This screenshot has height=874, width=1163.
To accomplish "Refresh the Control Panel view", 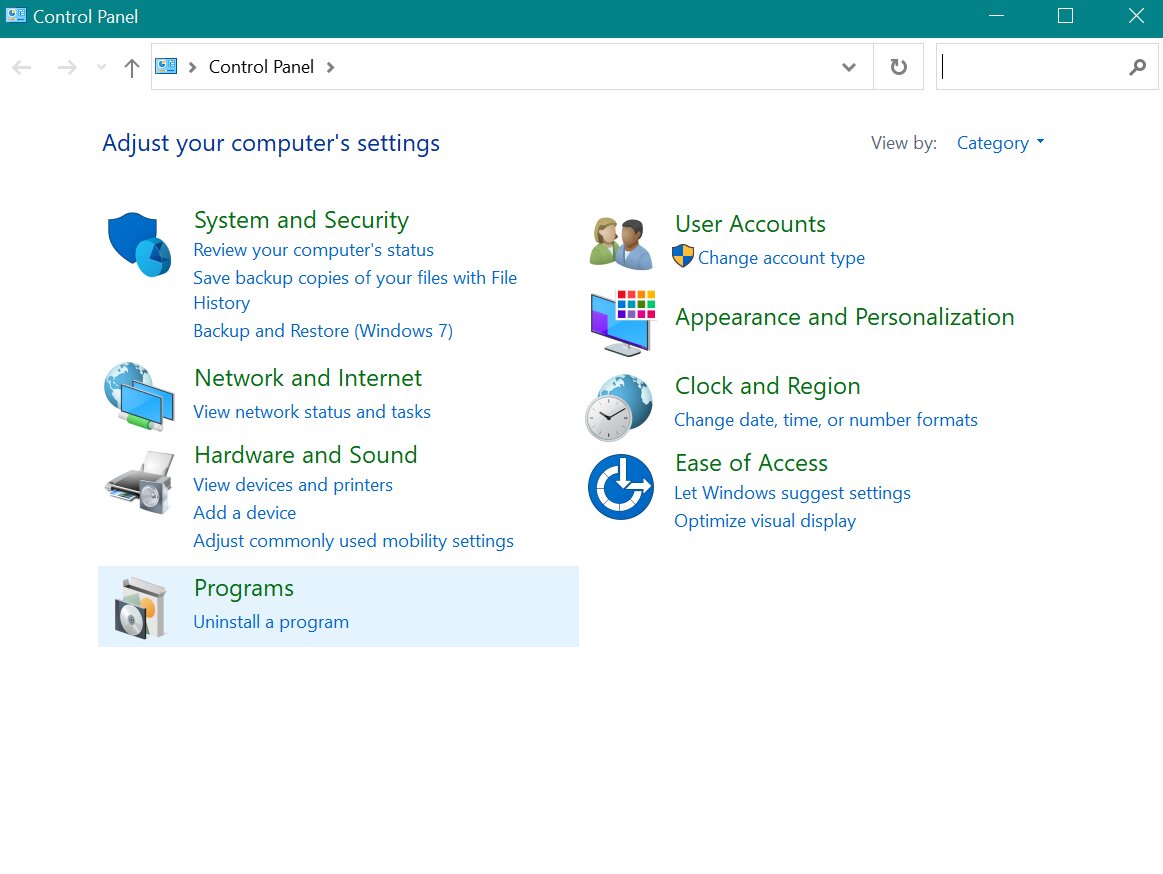I will [x=898, y=67].
